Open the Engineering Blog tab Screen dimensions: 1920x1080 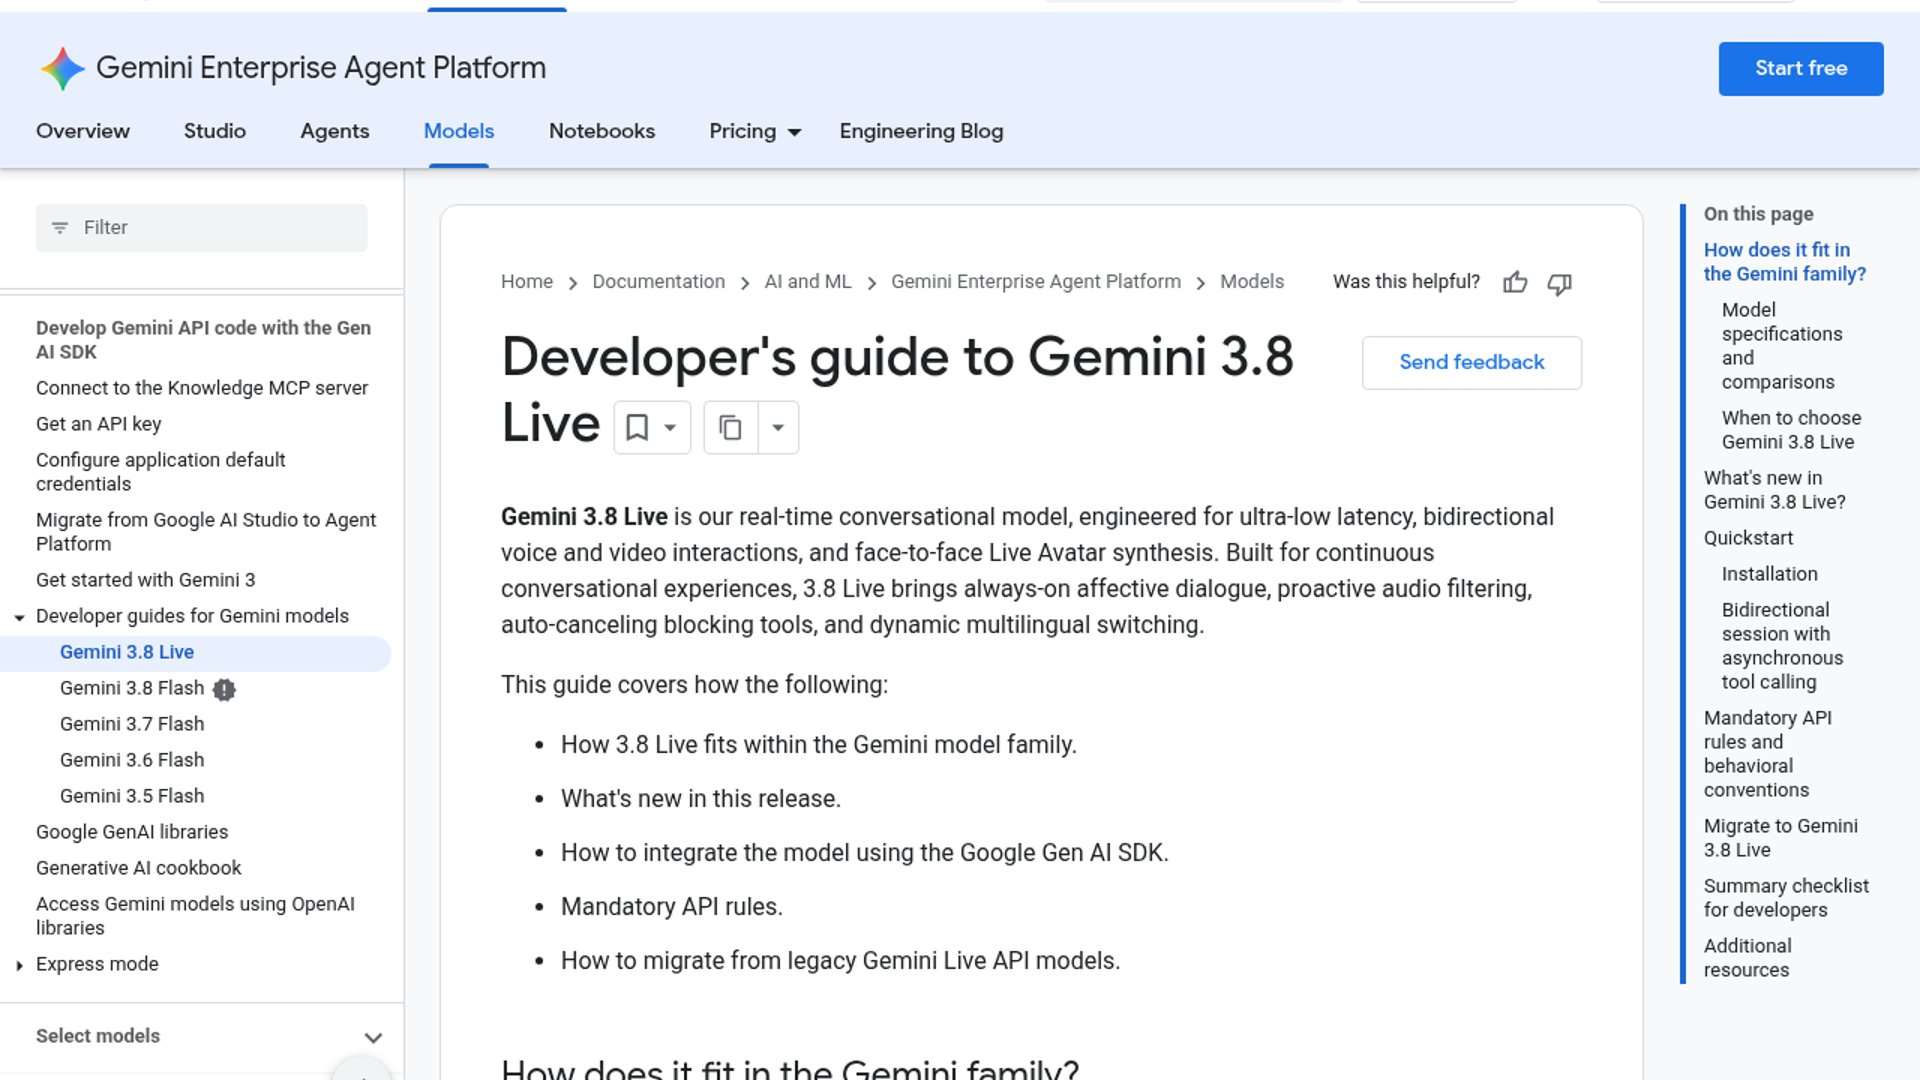(x=921, y=131)
